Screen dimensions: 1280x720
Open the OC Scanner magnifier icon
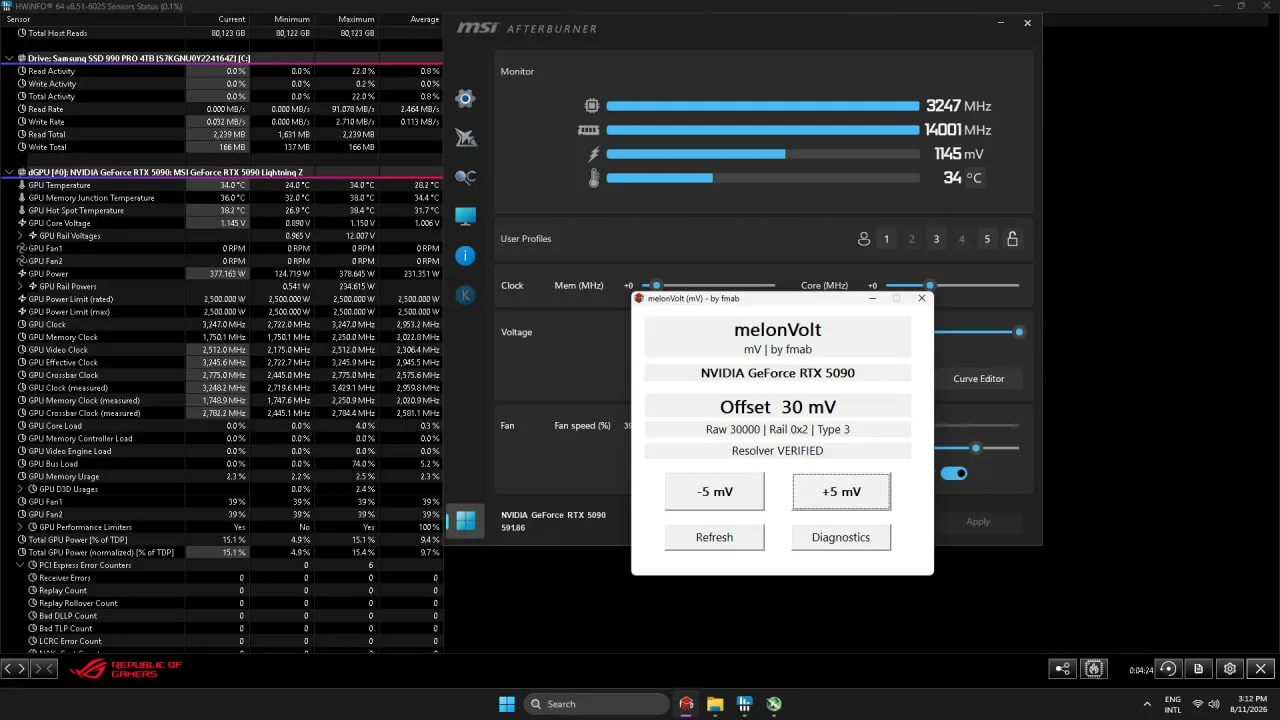pos(465,177)
